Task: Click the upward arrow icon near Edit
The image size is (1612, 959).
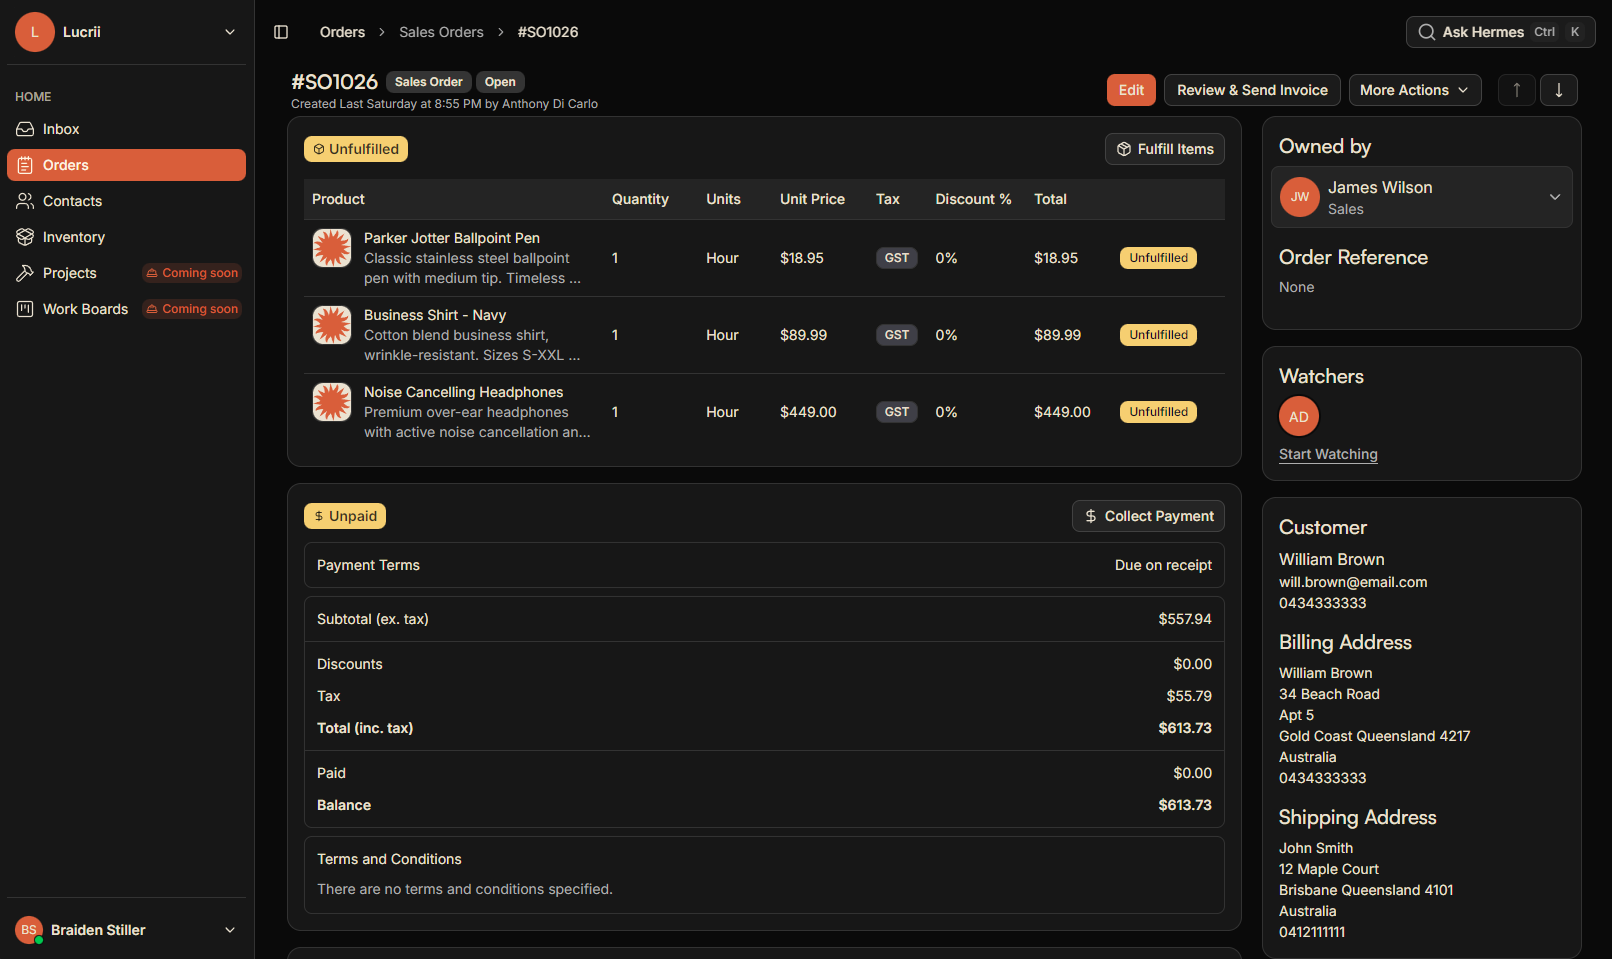Action: pos(1516,90)
